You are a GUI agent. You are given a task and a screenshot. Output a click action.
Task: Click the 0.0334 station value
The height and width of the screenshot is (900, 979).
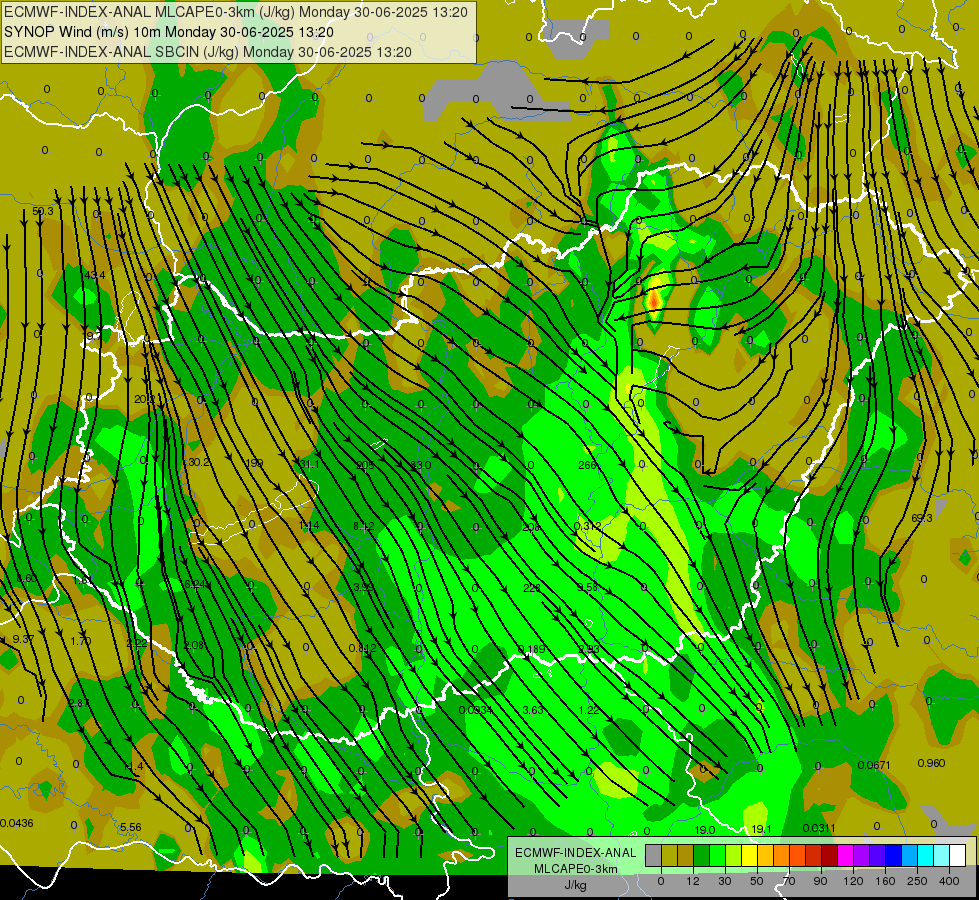tap(475, 710)
